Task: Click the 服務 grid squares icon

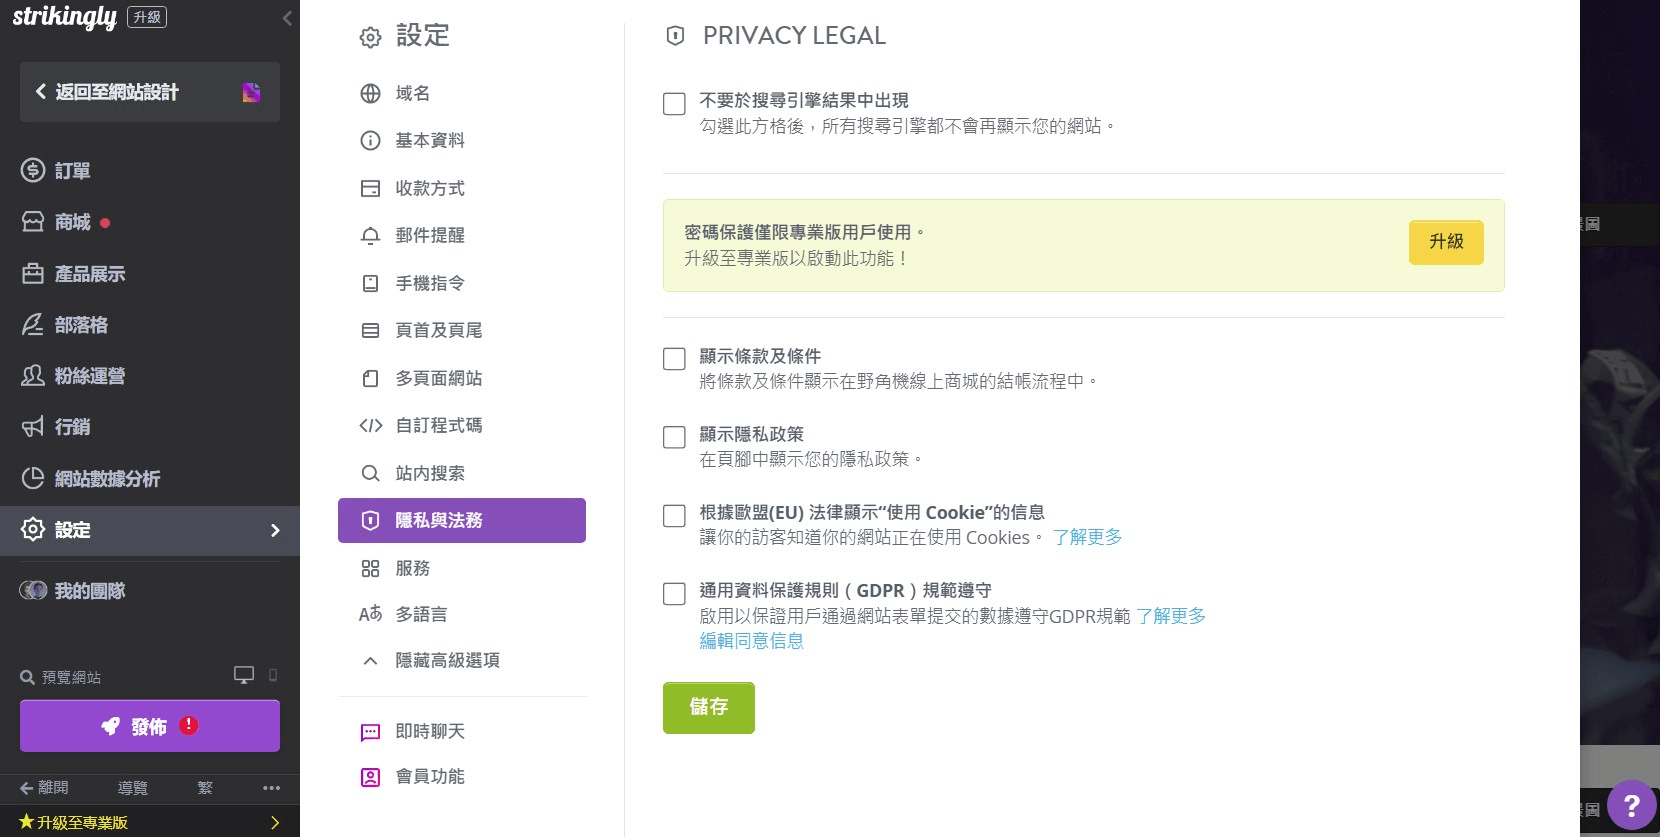Action: (370, 568)
